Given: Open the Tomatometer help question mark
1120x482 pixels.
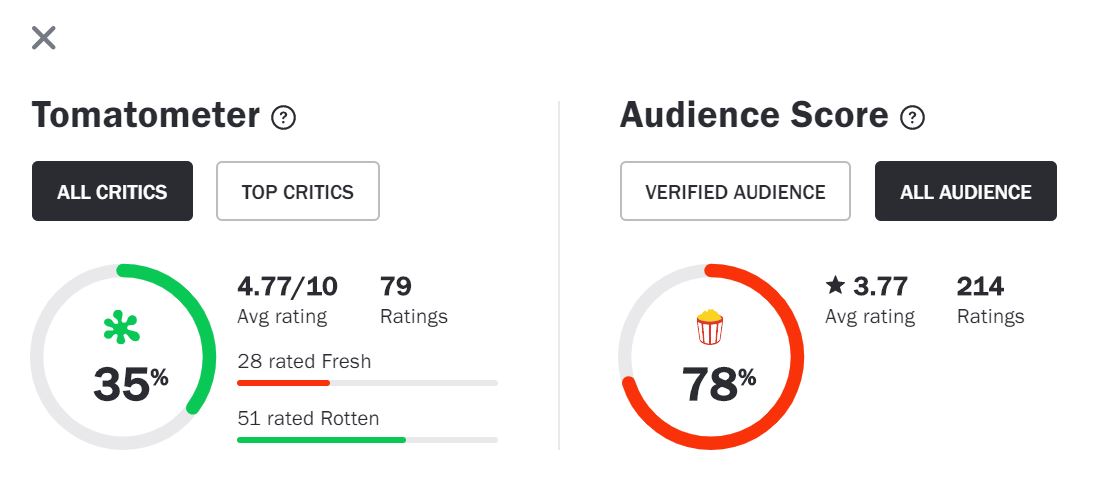Looking at the screenshot, I should (284, 118).
